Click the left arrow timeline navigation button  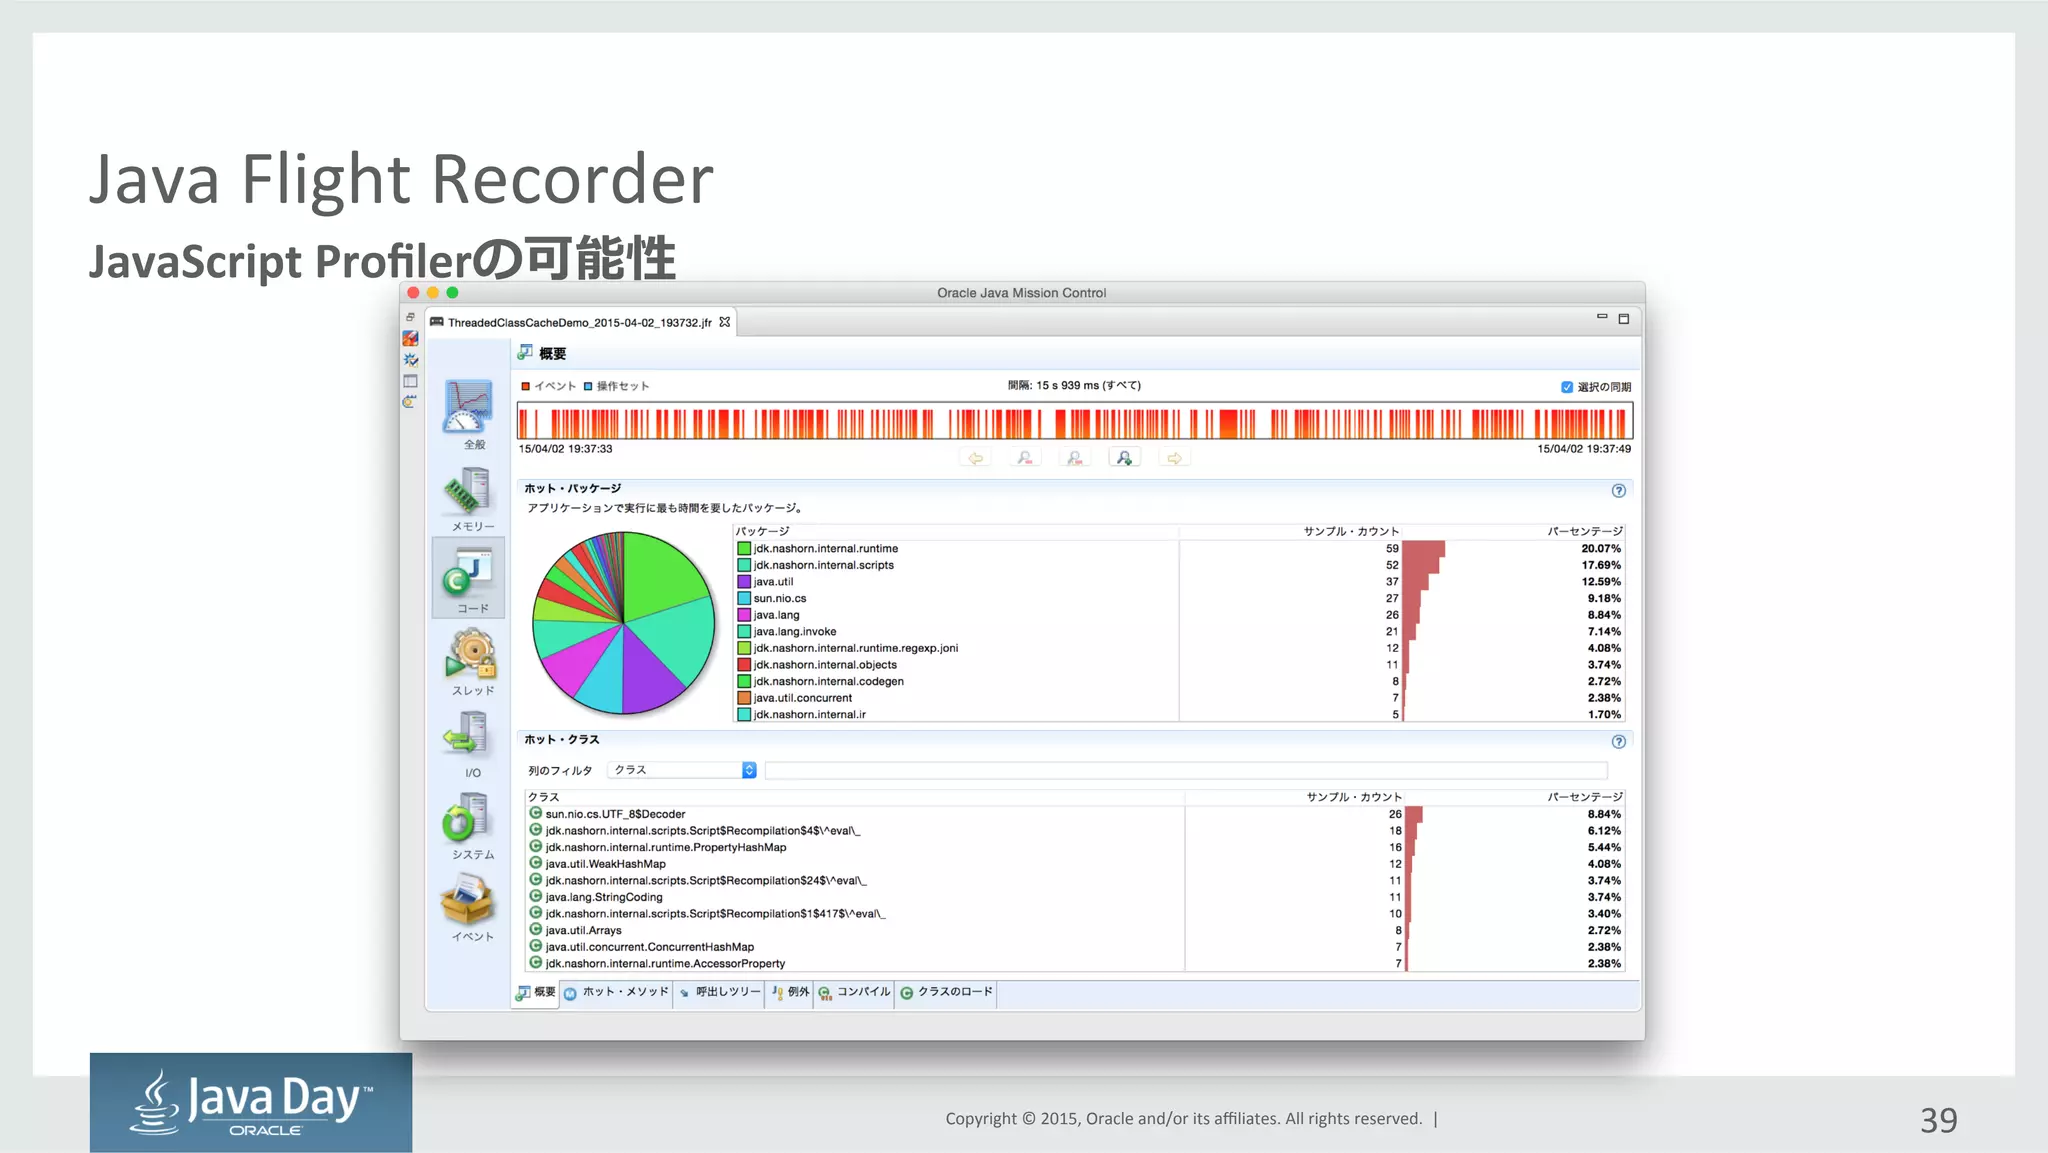[x=975, y=458]
